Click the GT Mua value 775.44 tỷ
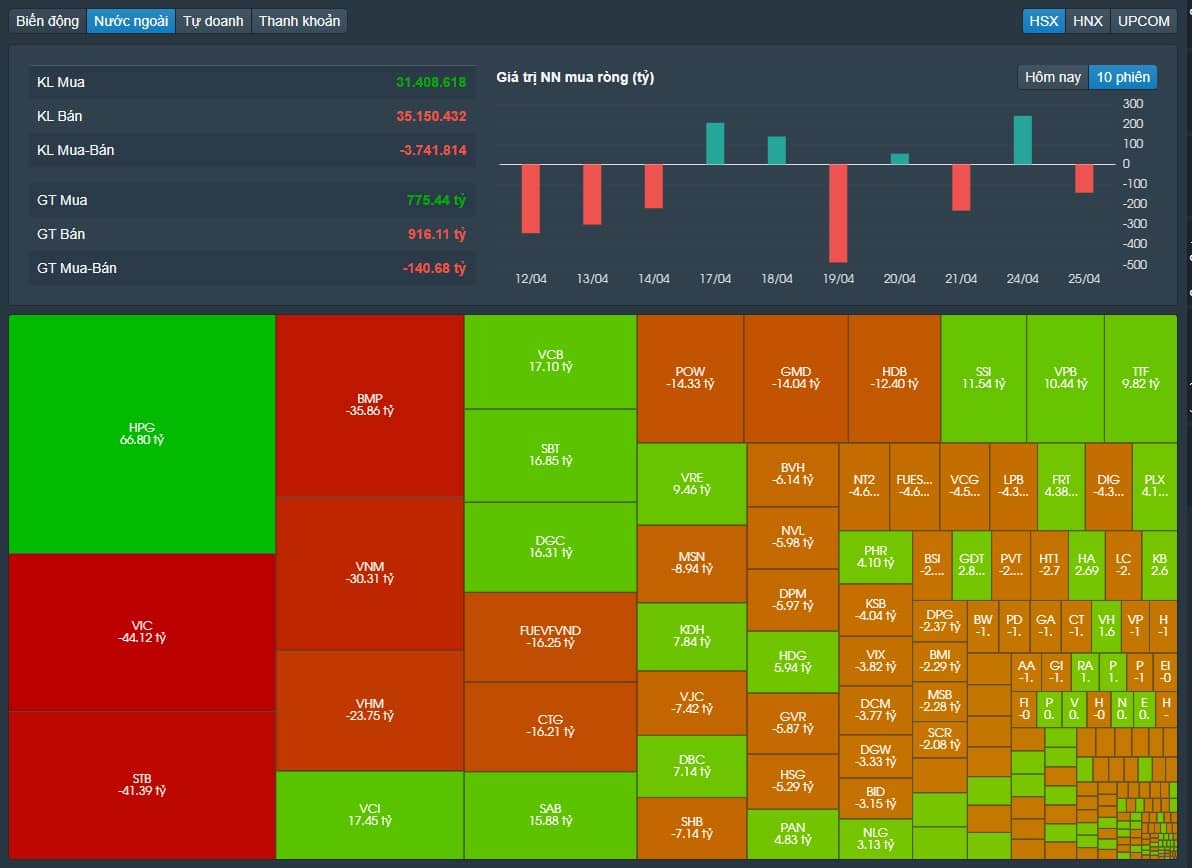 [436, 201]
